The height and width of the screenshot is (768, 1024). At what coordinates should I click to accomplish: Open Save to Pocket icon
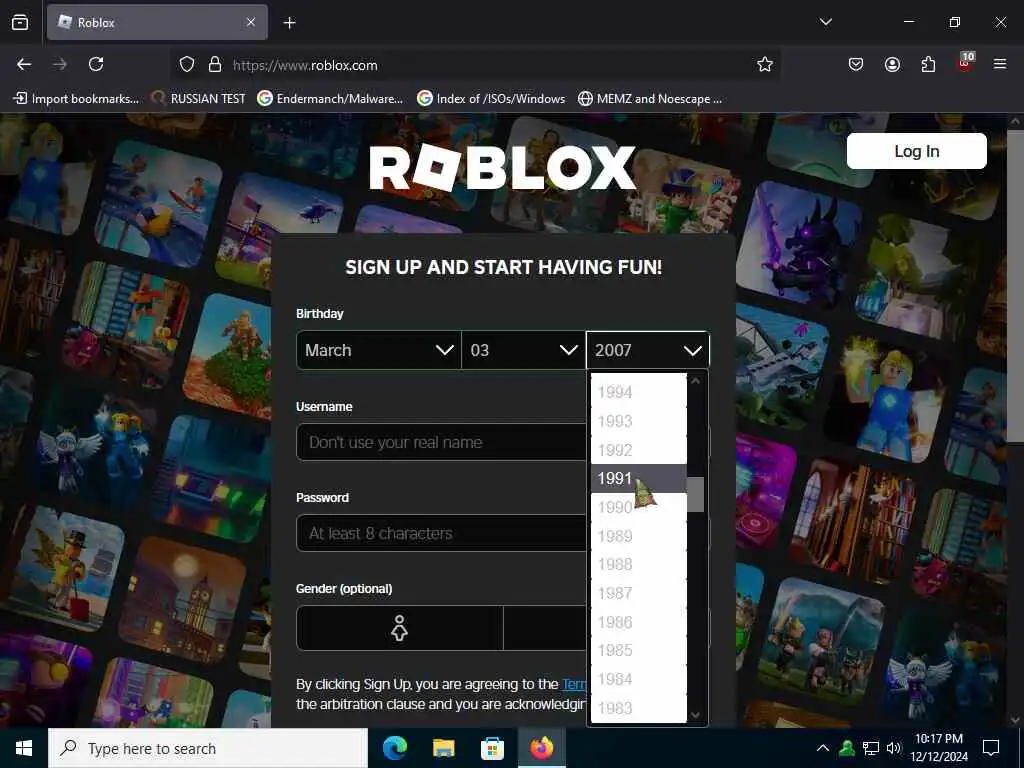(856, 64)
